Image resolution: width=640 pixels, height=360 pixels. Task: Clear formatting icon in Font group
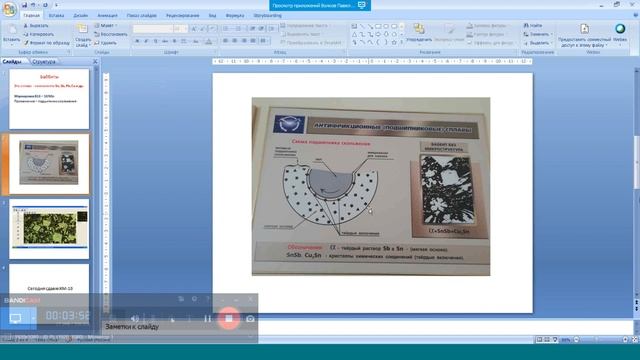coord(213,29)
